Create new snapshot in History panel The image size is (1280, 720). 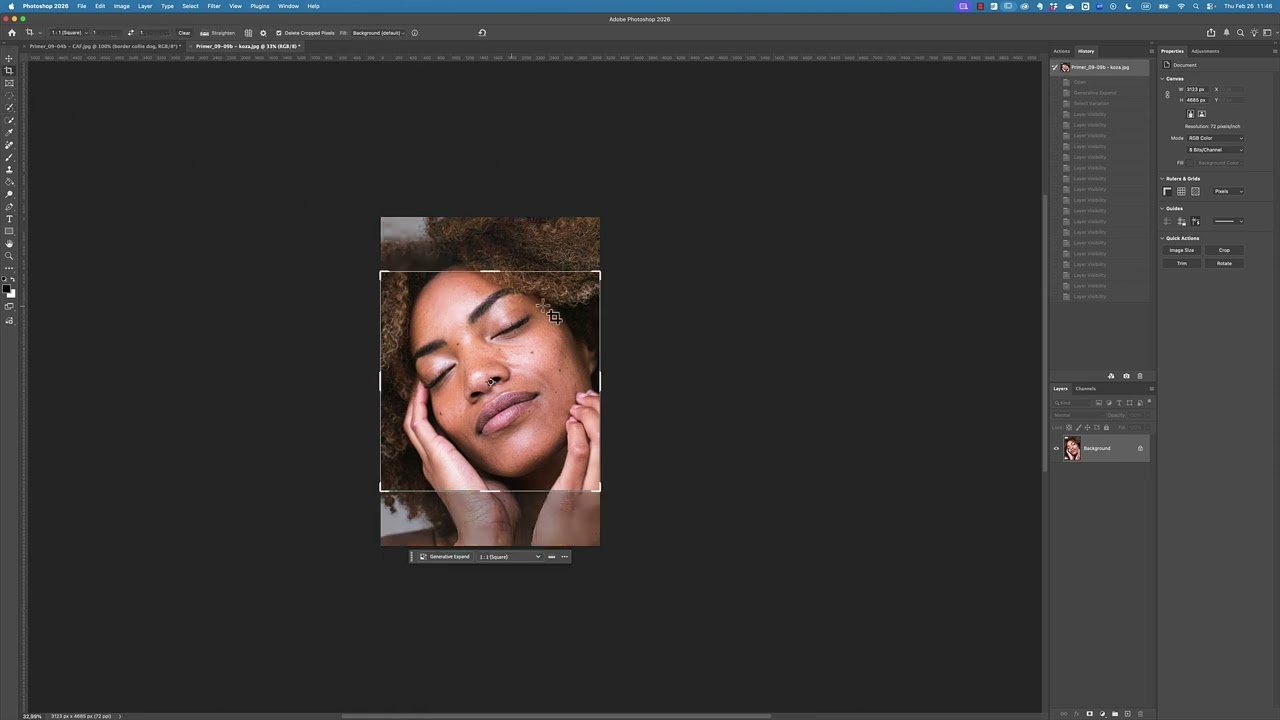pyautogui.click(x=1126, y=376)
